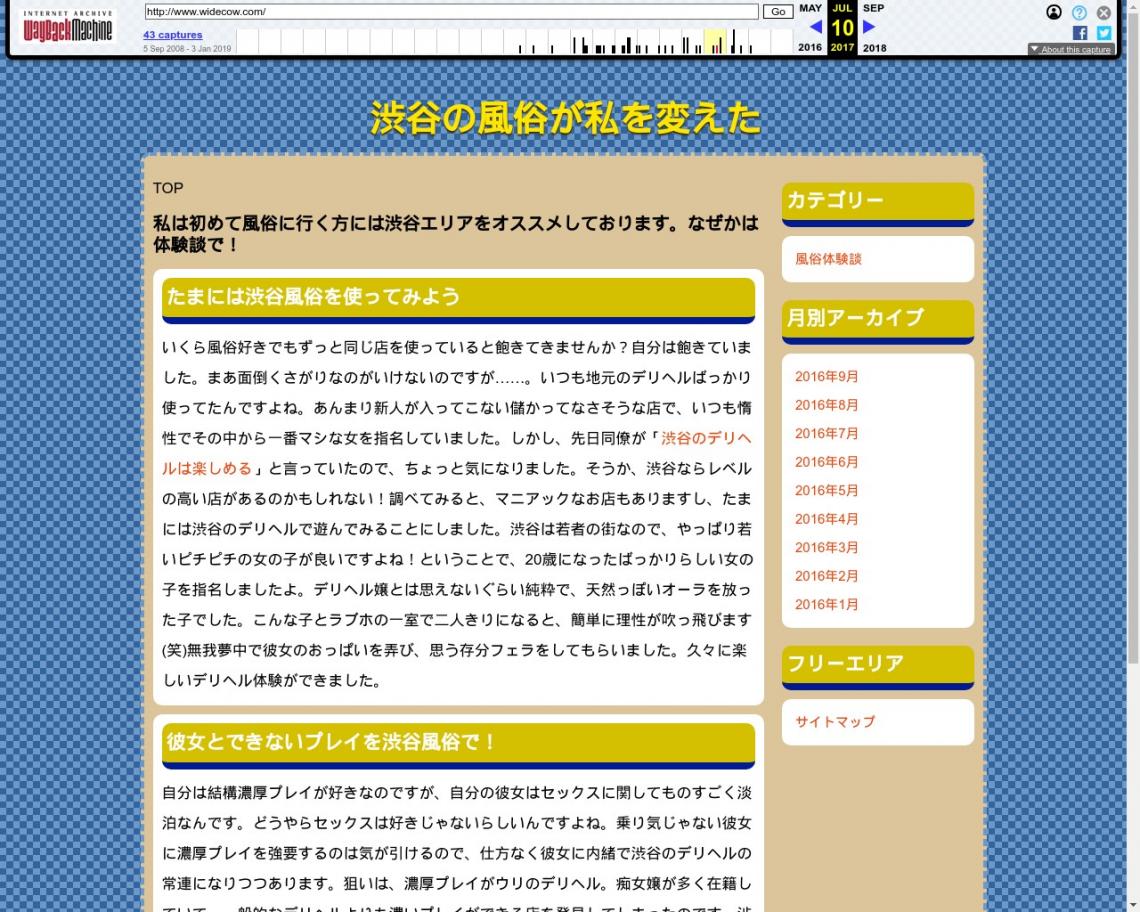Open the 風俗体験談 category
The height and width of the screenshot is (912, 1140).
click(x=828, y=259)
